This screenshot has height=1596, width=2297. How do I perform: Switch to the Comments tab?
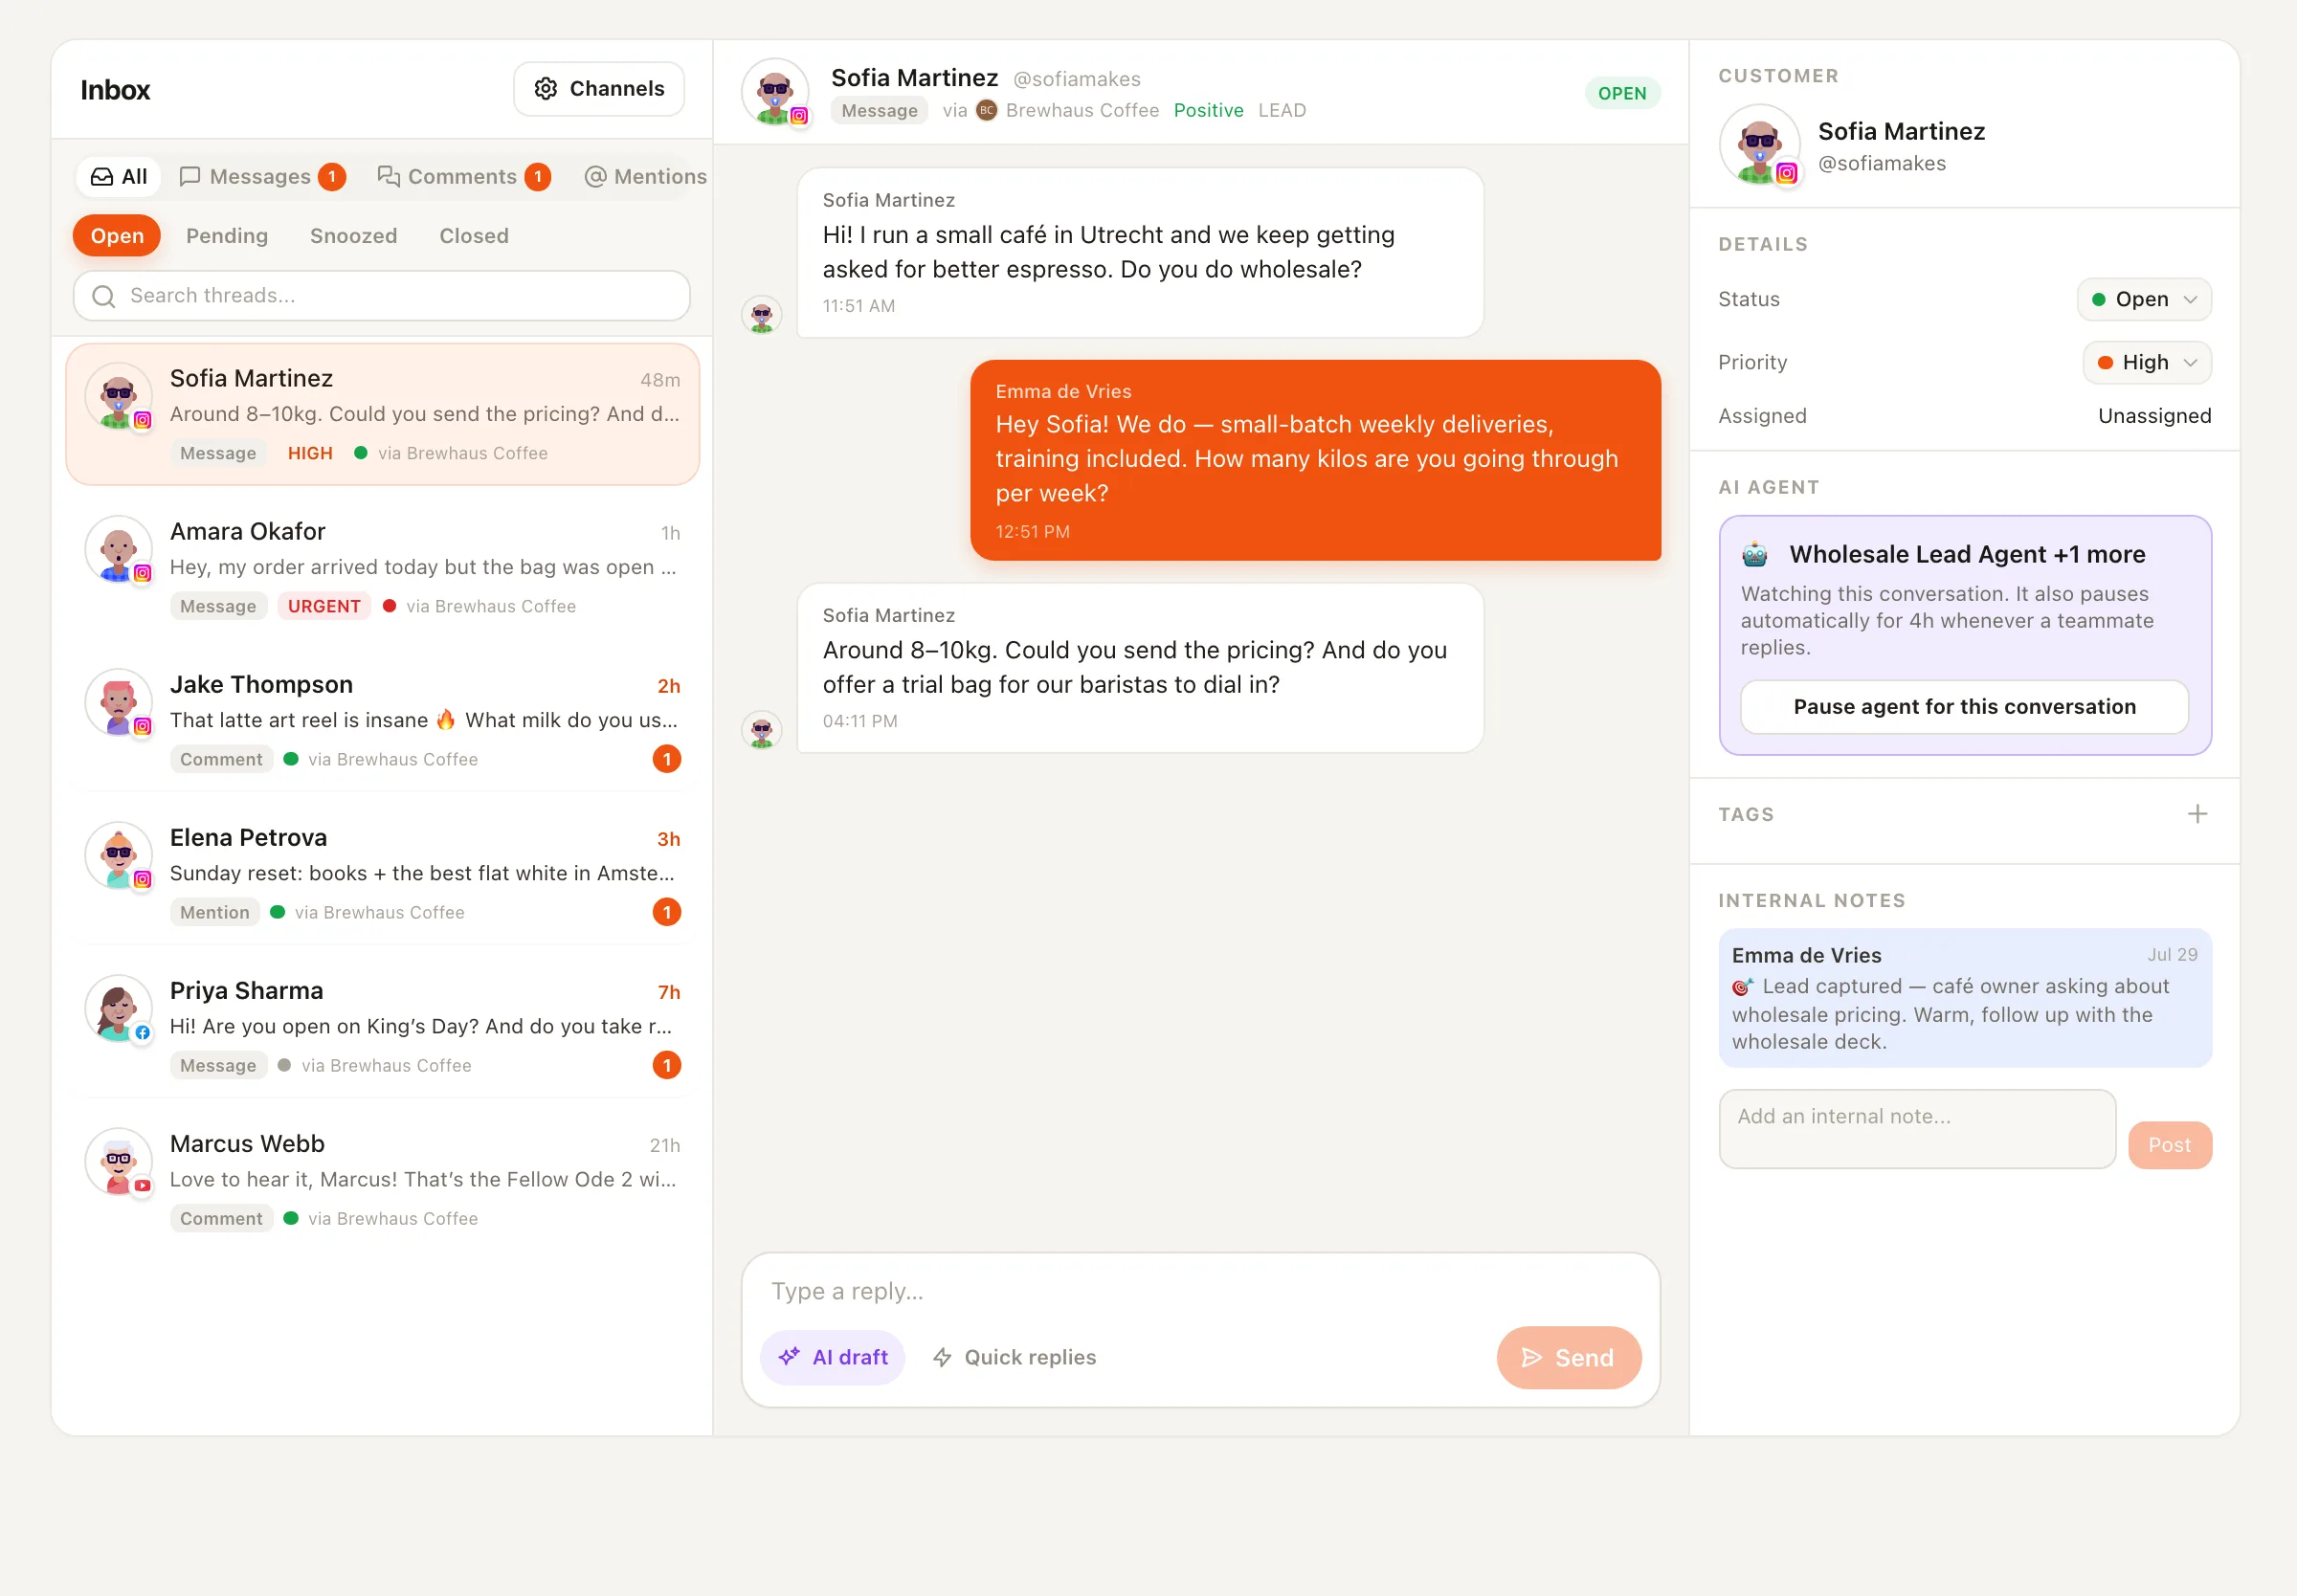tap(463, 177)
